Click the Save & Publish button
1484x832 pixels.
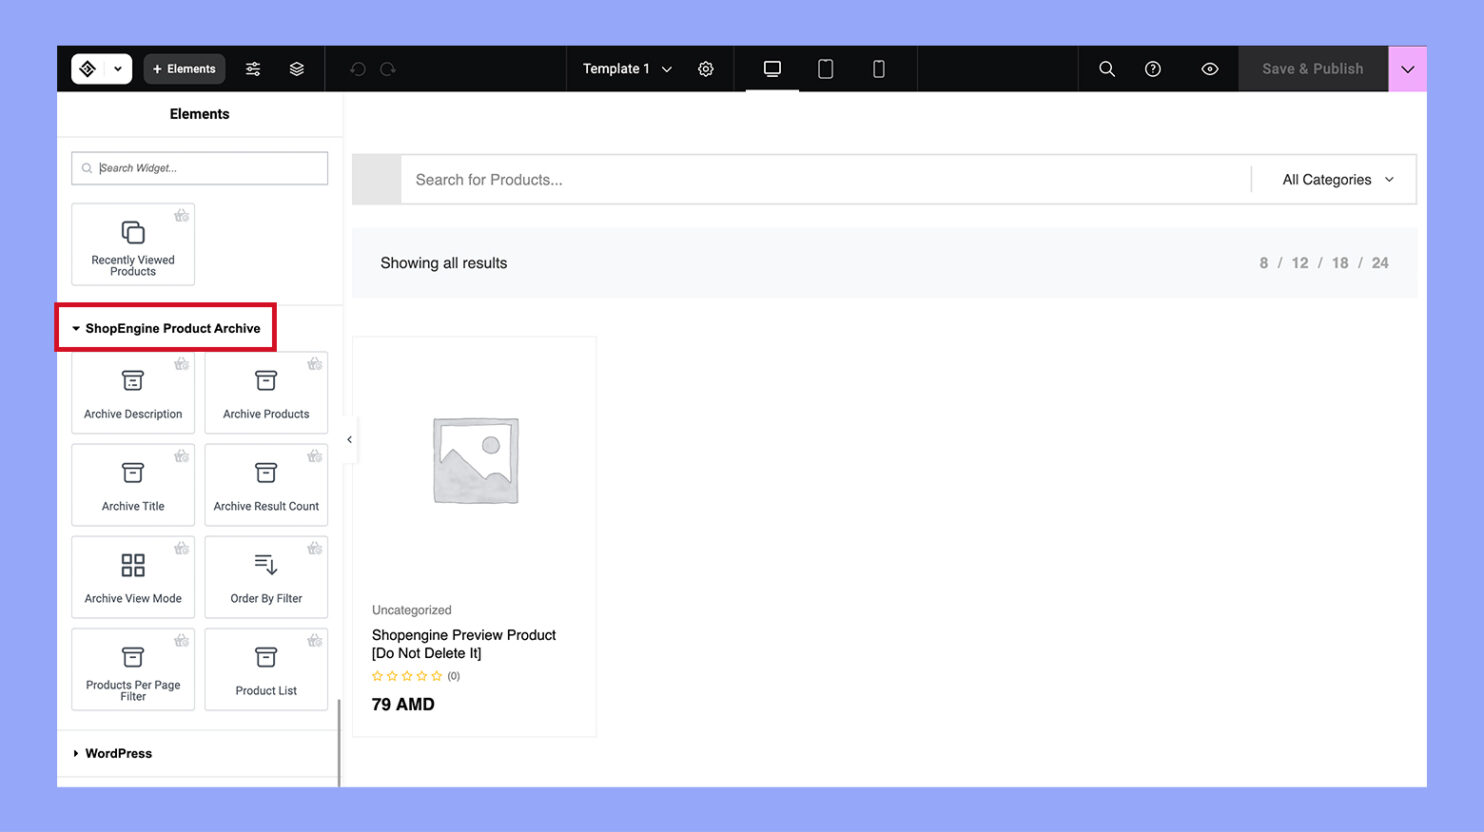pyautogui.click(x=1312, y=69)
